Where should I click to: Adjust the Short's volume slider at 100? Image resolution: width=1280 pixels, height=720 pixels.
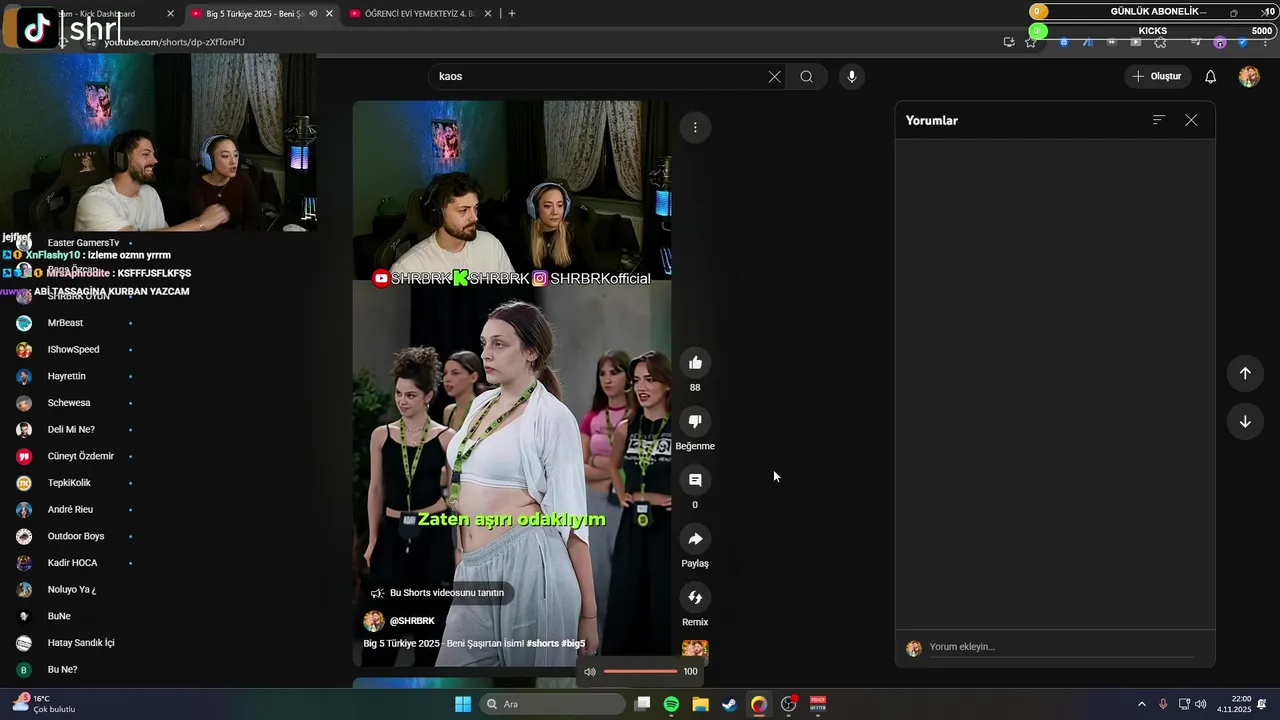[641, 672]
